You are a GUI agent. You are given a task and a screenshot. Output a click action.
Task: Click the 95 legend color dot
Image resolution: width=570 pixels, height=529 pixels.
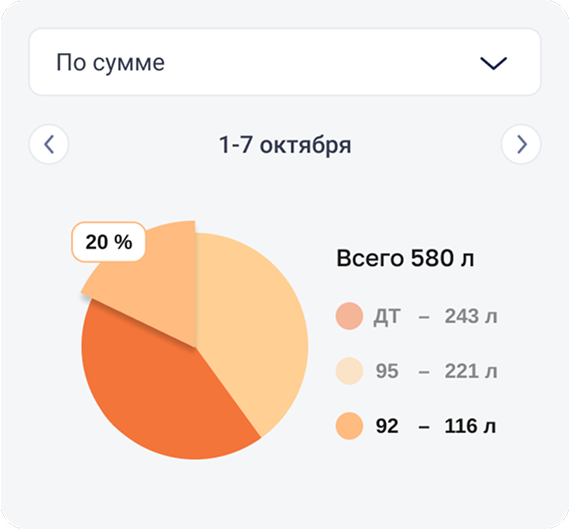[349, 371]
